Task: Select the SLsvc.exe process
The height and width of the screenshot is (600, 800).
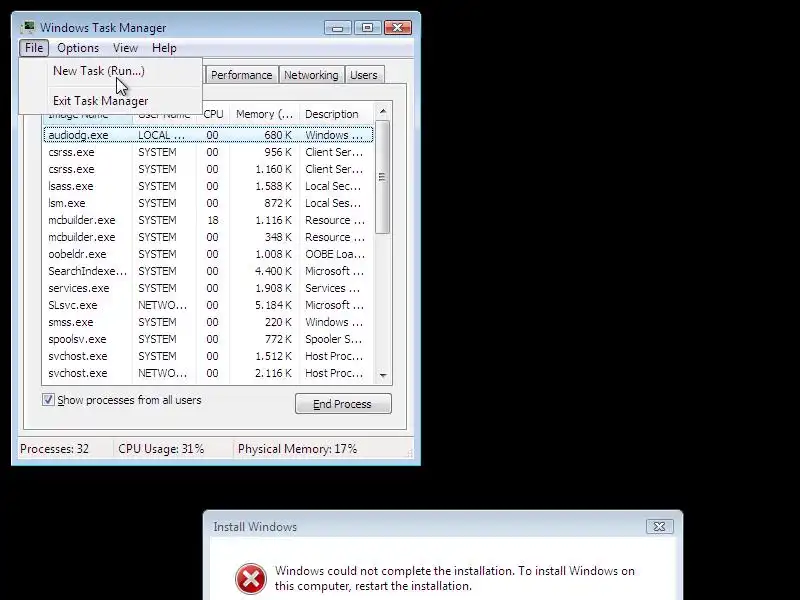Action: click(208, 305)
